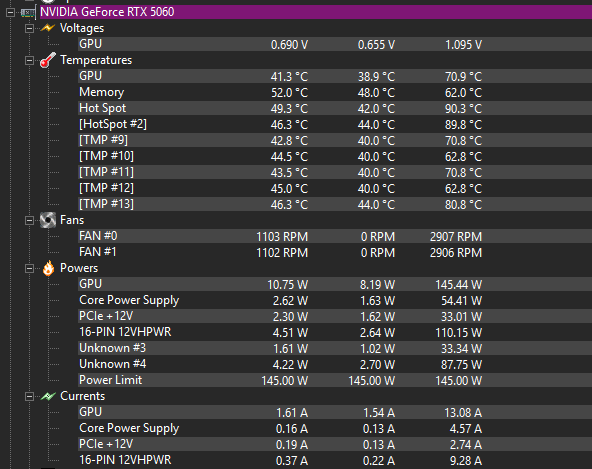
Task: Click the Temperatures thermometer icon
Action: (48, 60)
